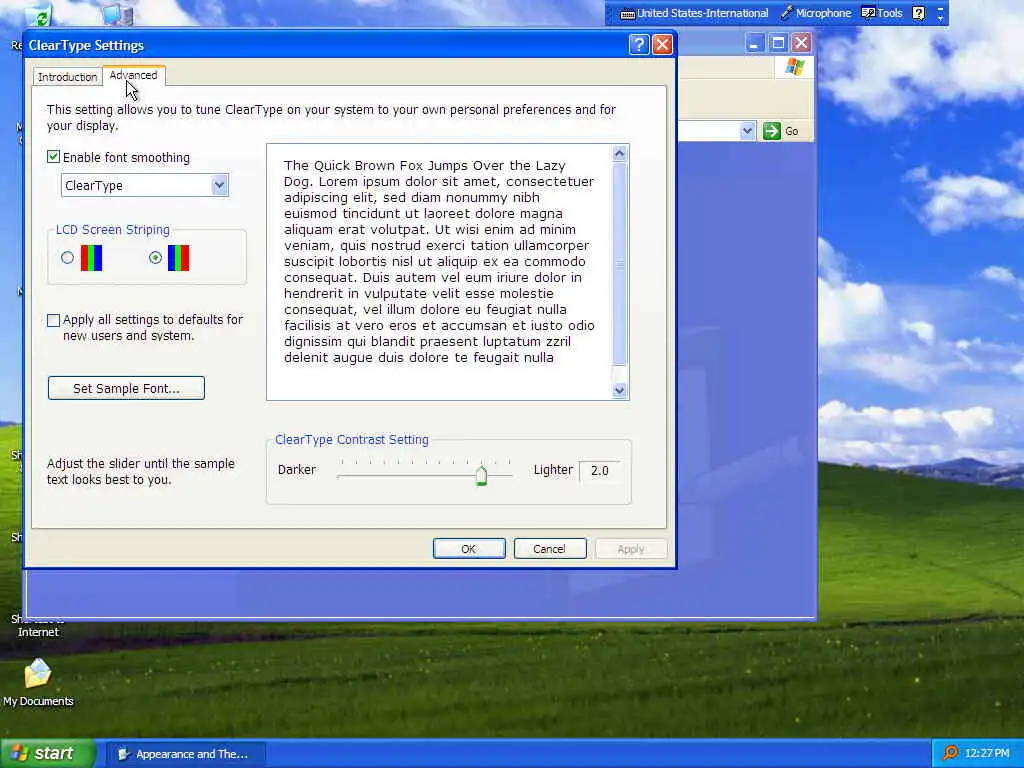Viewport: 1024px width, 768px height.
Task: Select the BGR striping radio button
Action: point(155,258)
